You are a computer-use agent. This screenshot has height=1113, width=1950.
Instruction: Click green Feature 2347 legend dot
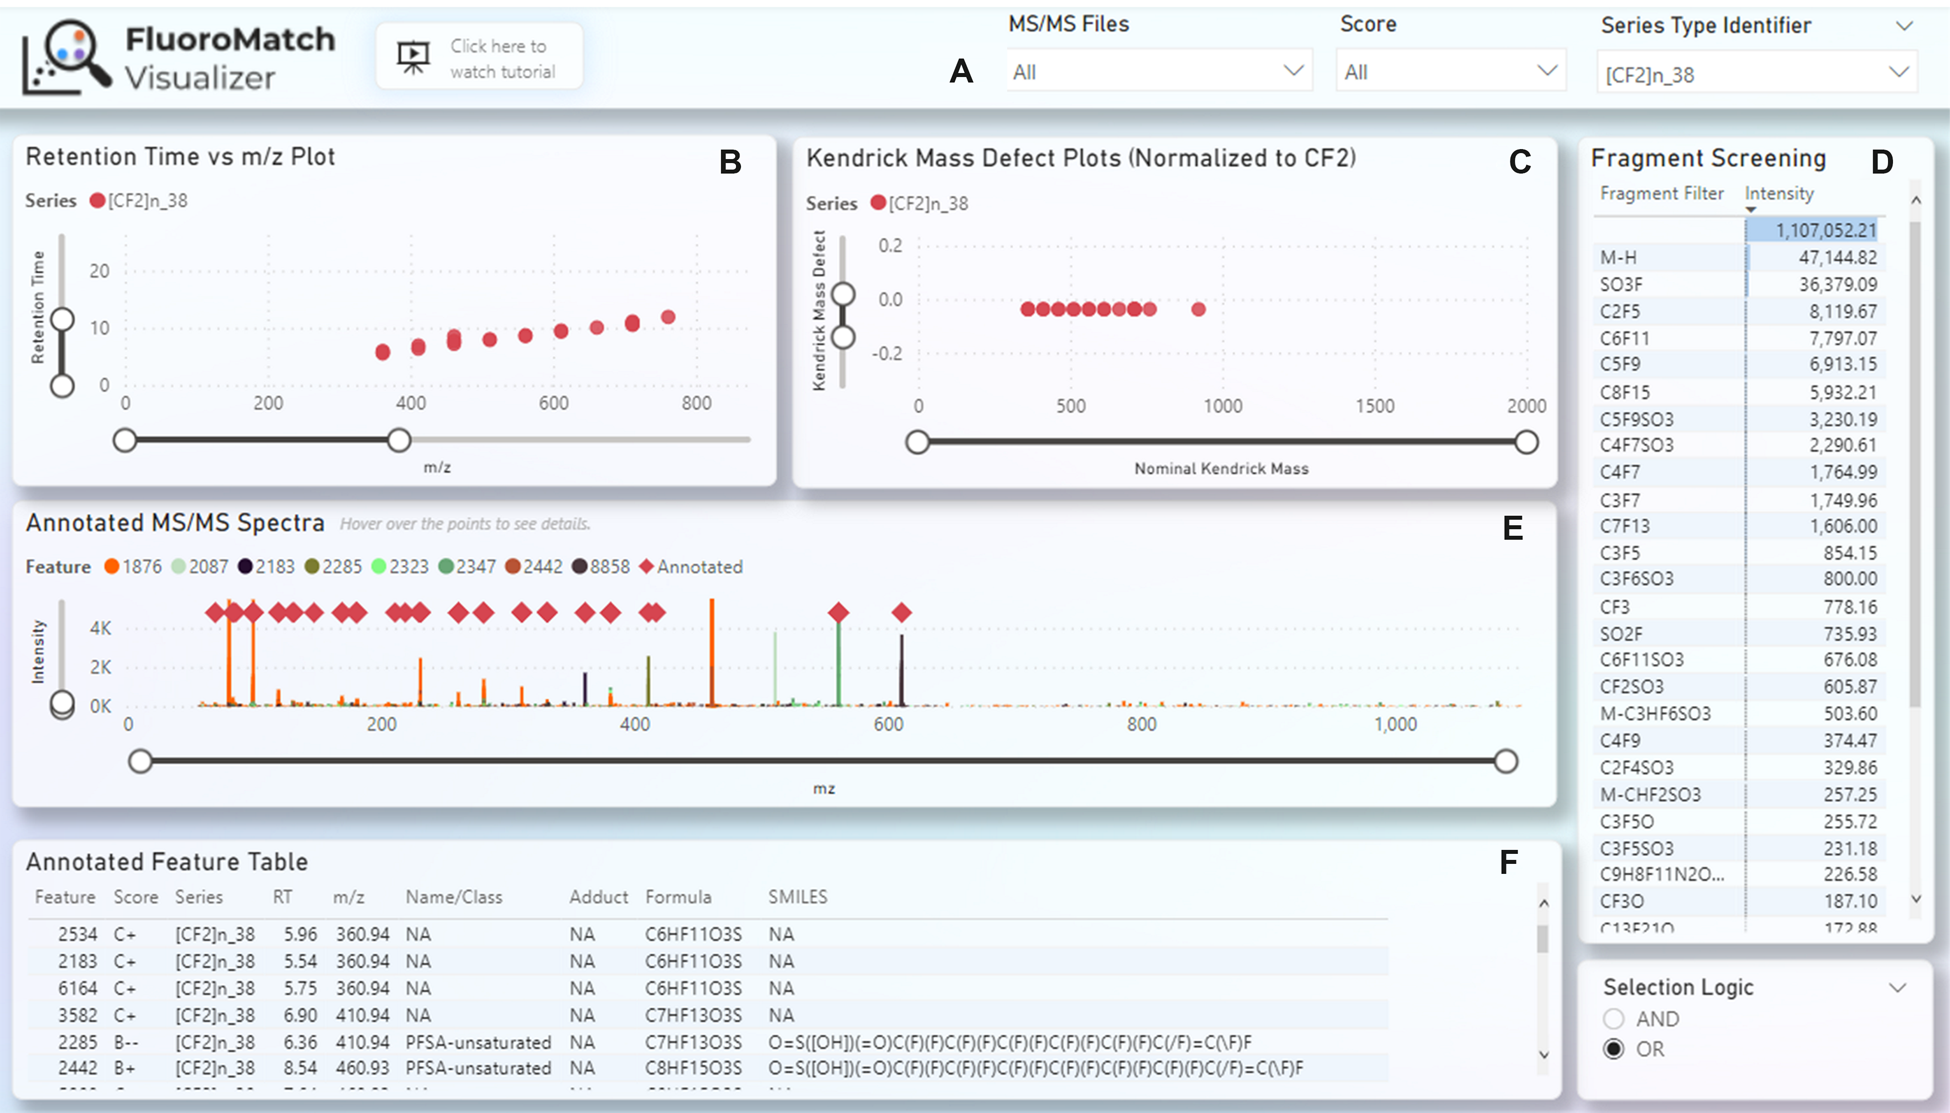445,567
